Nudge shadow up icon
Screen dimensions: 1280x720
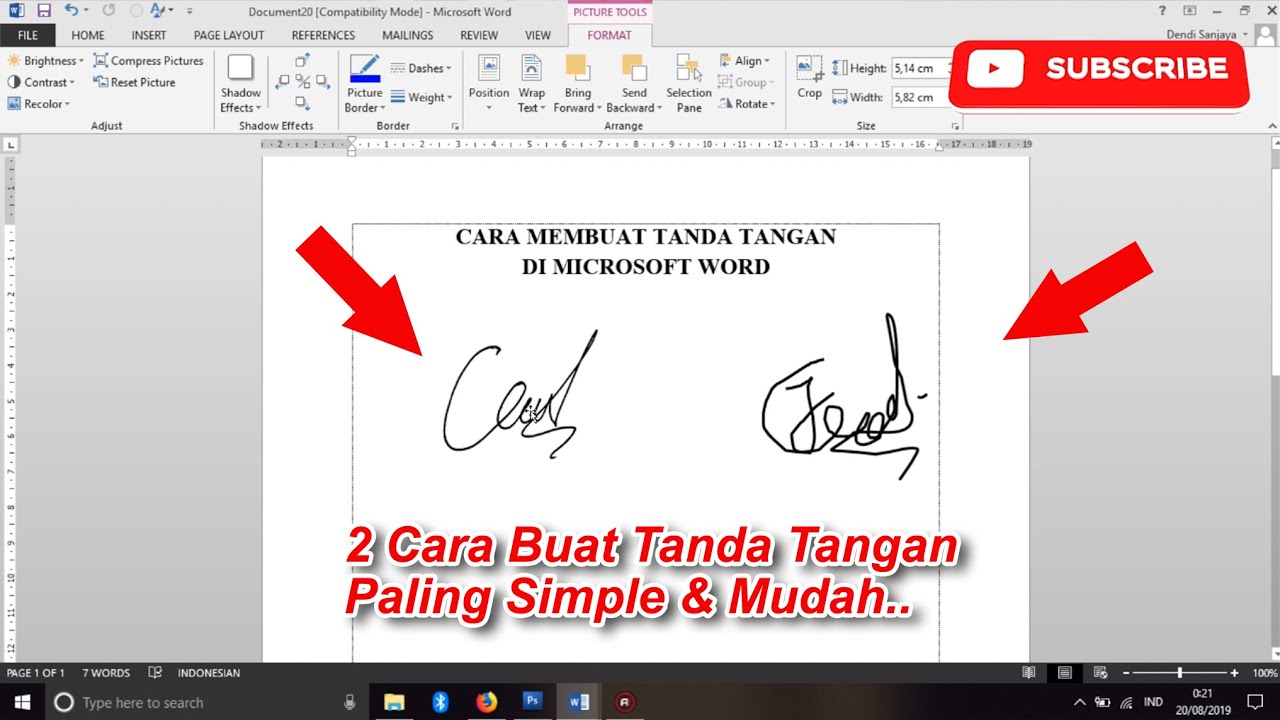tap(303, 61)
